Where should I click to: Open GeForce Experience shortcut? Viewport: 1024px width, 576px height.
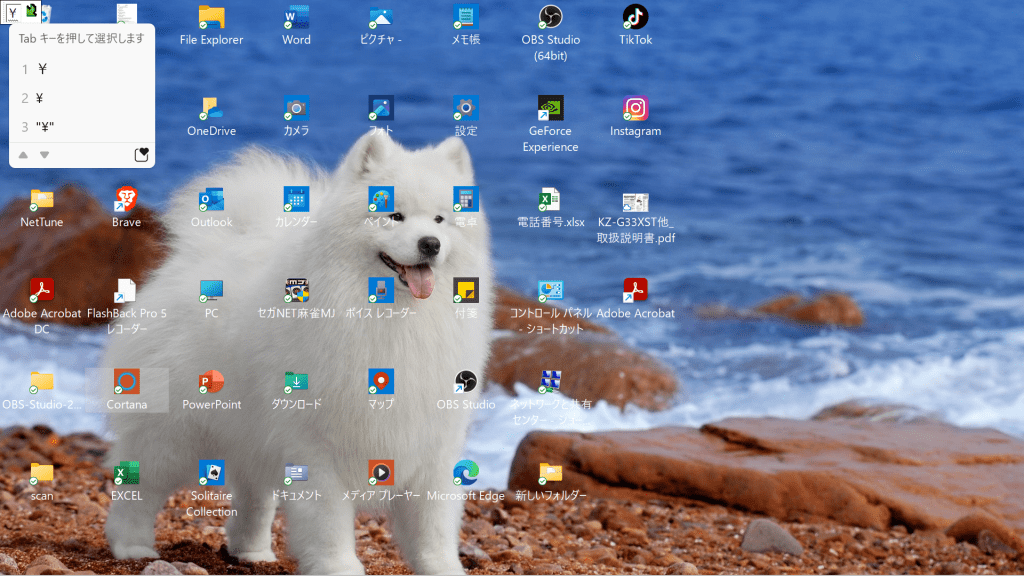[x=550, y=109]
